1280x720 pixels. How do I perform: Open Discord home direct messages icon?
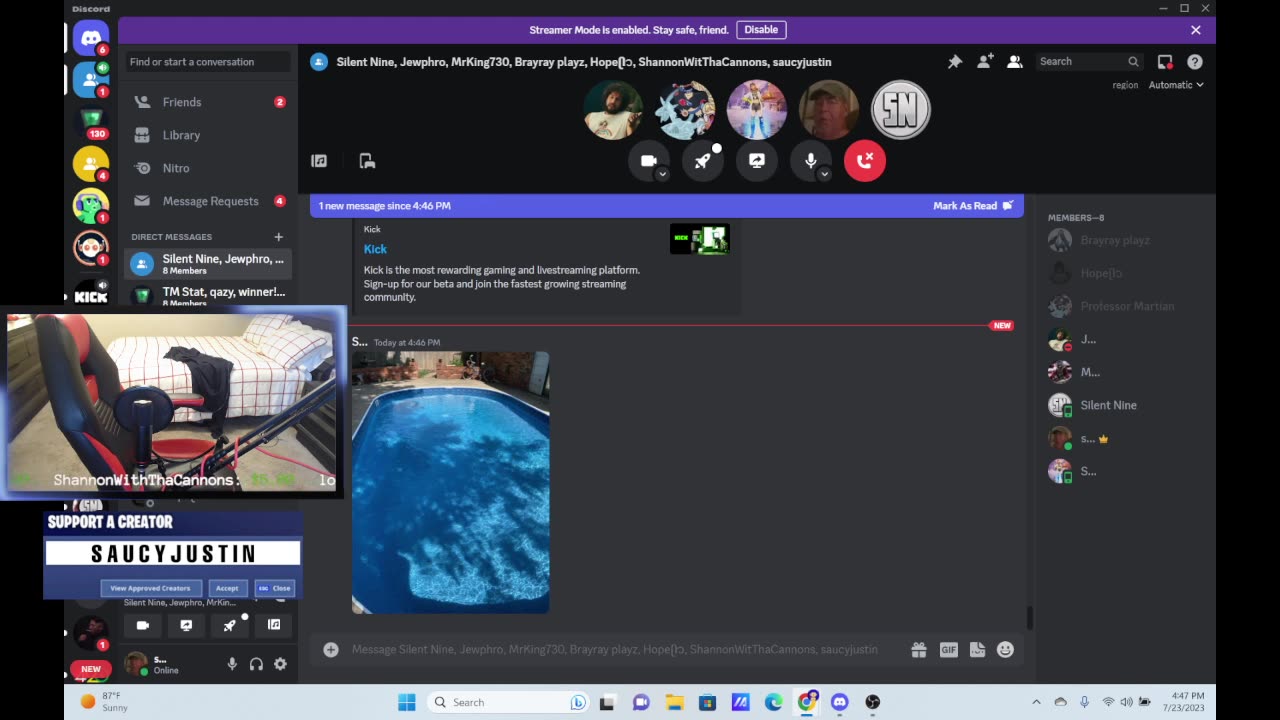[91, 39]
